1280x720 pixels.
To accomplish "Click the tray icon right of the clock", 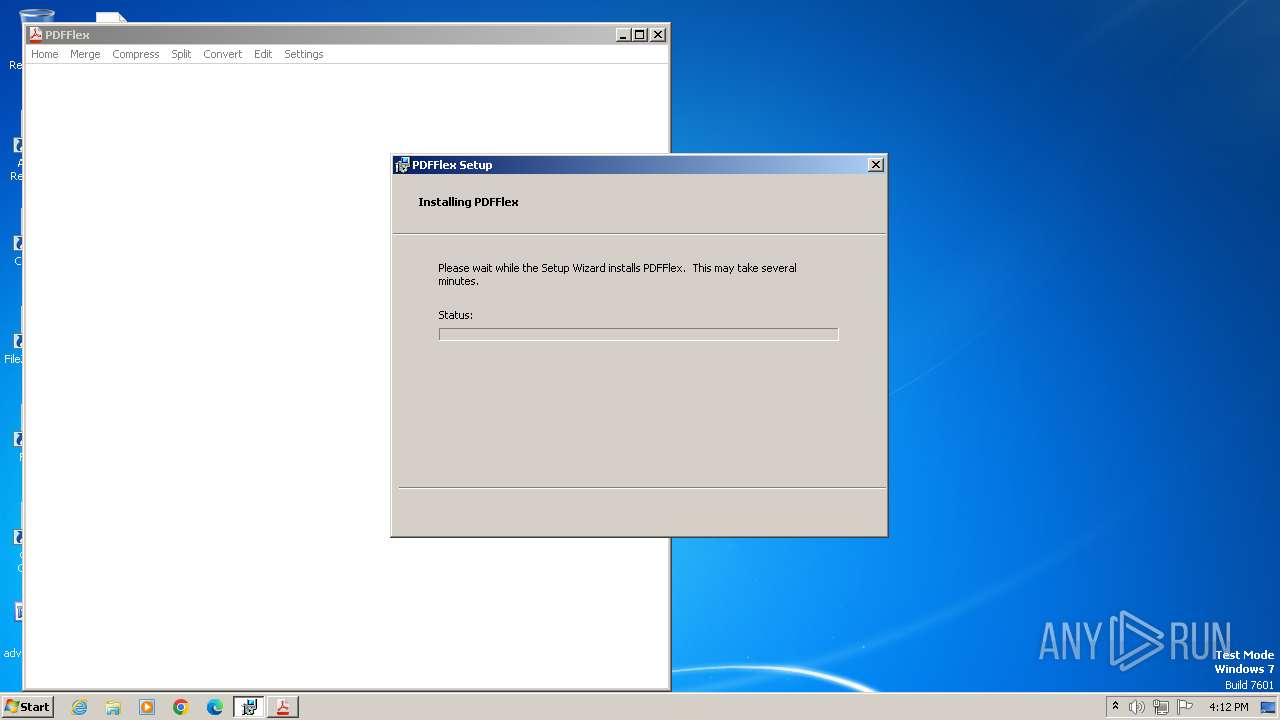I will click(1268, 707).
